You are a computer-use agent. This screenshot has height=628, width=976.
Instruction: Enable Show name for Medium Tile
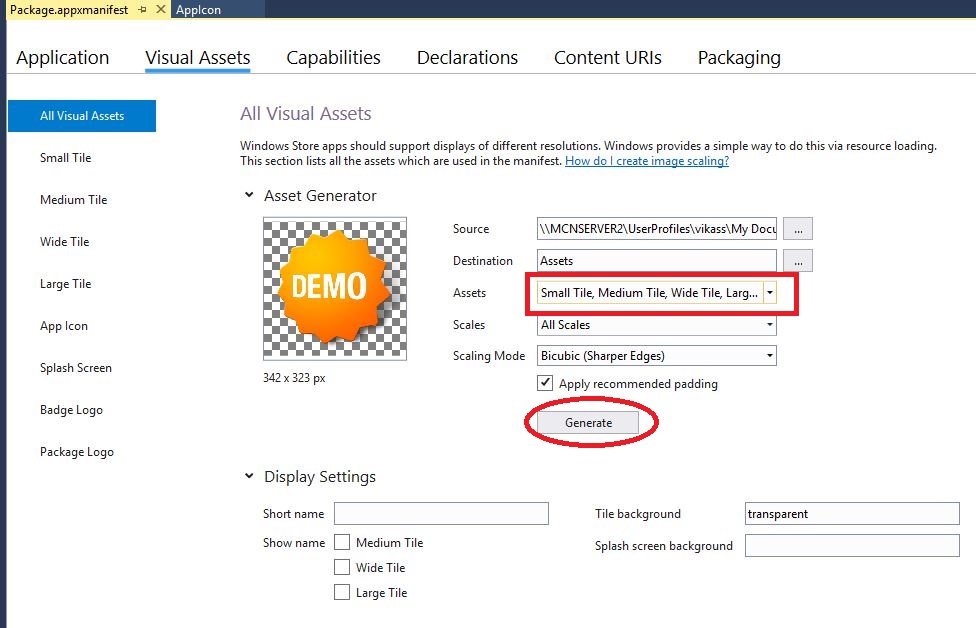342,543
